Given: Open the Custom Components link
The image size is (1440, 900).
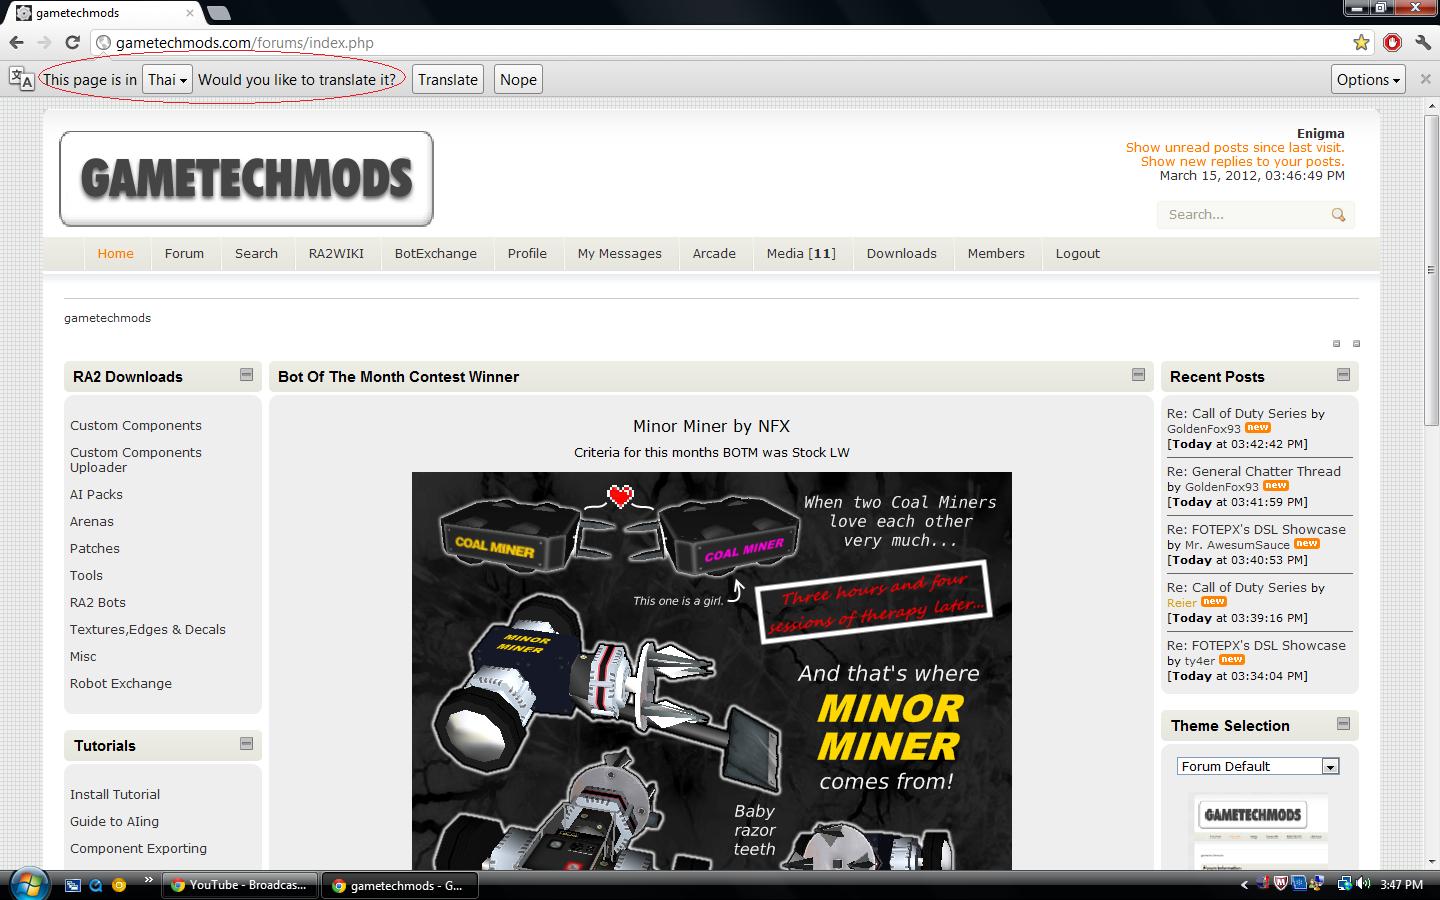Looking at the screenshot, I should 135,425.
